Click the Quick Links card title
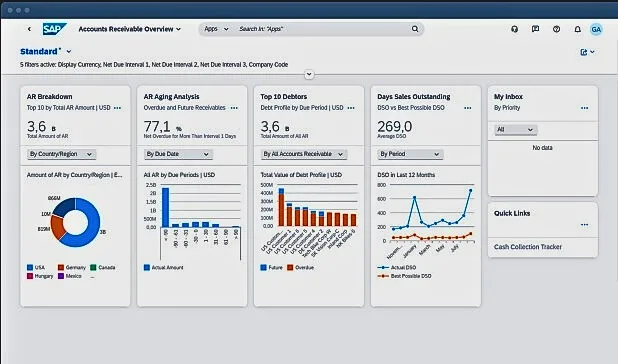 tap(512, 213)
